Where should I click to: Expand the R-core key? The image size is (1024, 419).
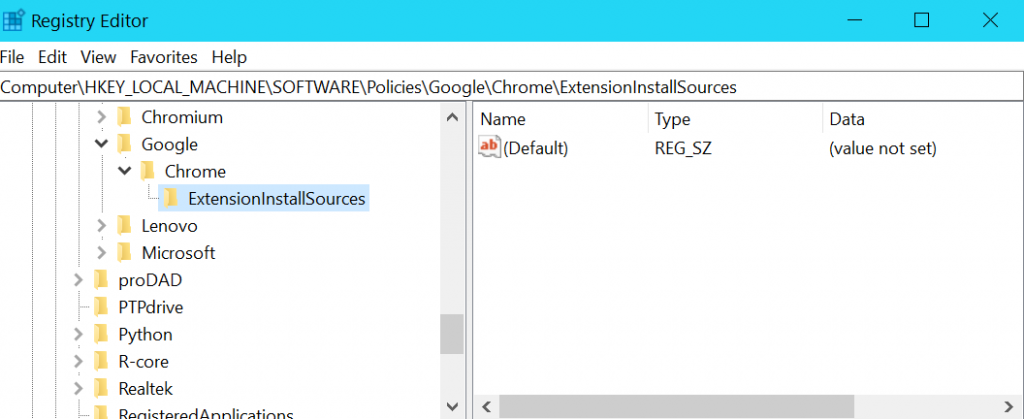78,362
